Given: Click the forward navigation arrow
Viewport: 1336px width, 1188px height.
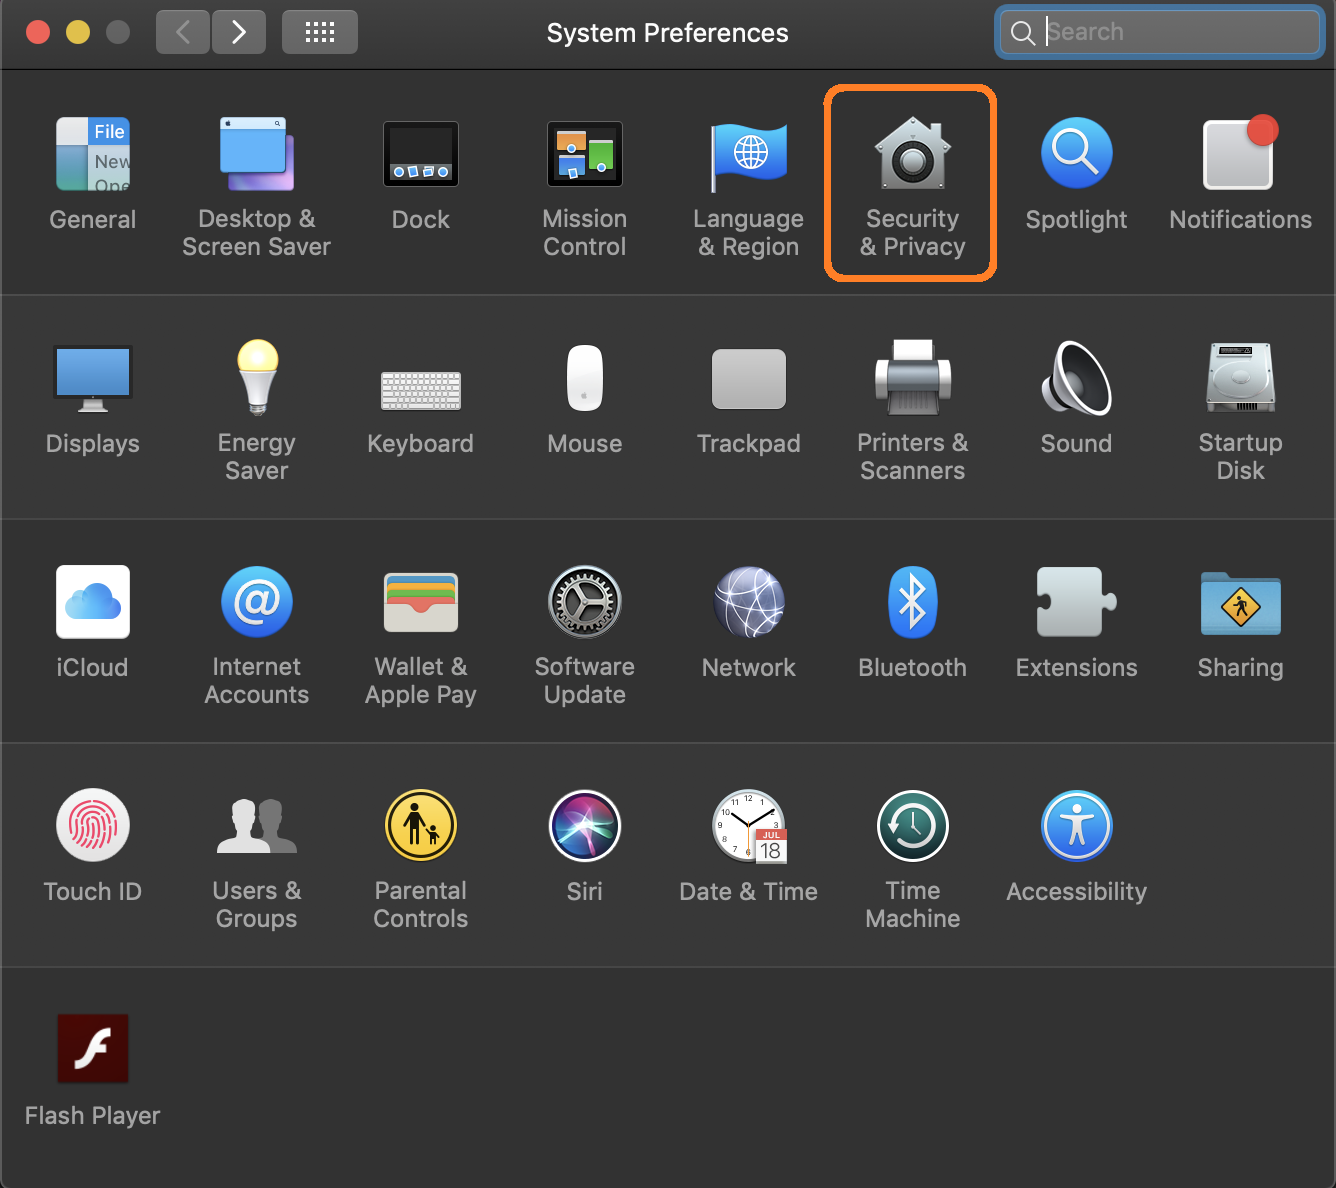Looking at the screenshot, I should click(239, 32).
